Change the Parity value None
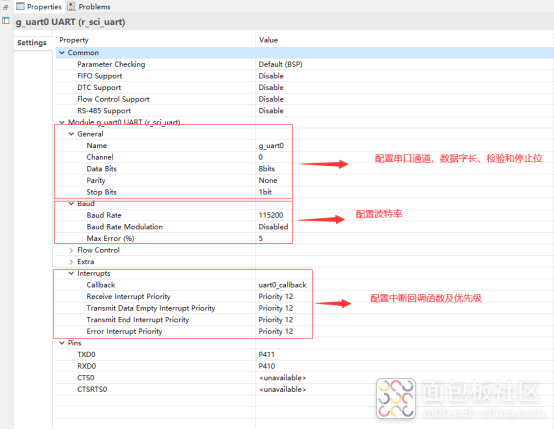 [268, 181]
